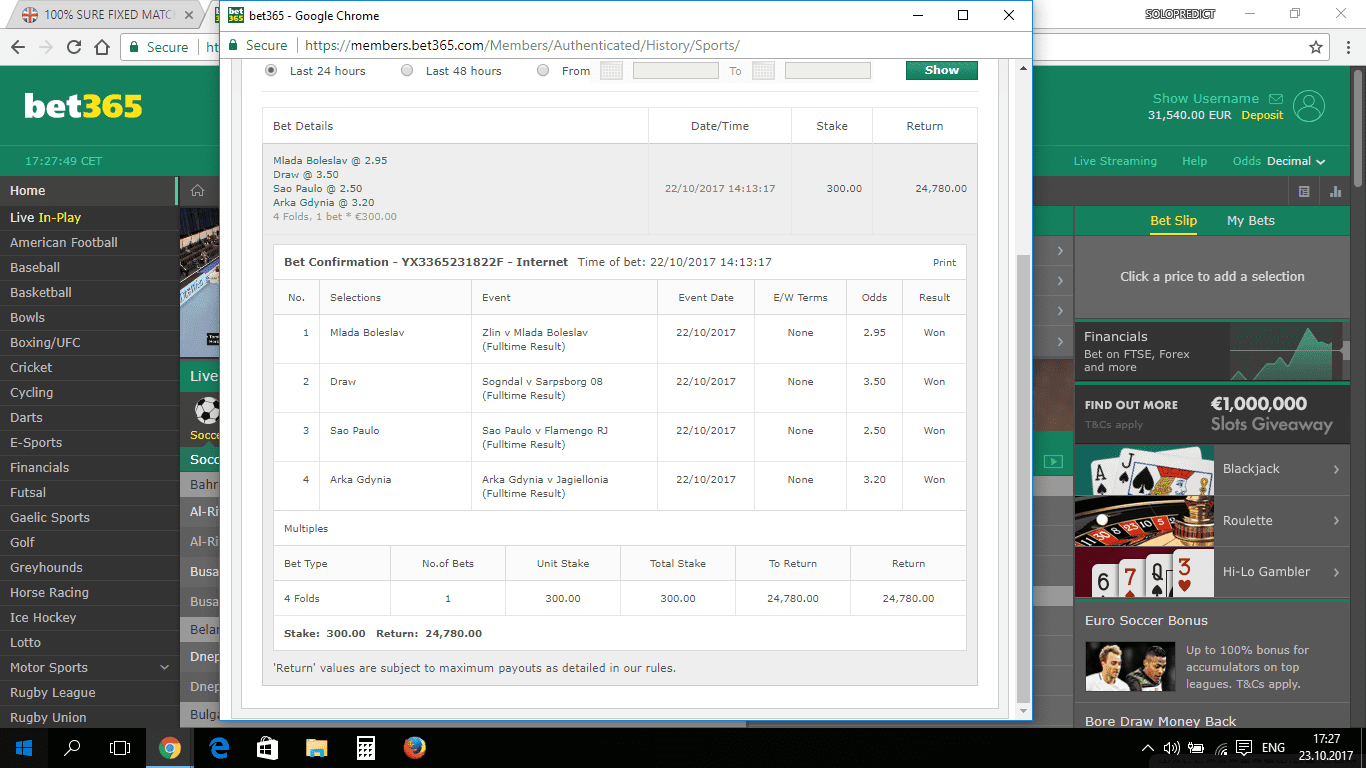The width and height of the screenshot is (1366, 768).
Task: Click the home icon in breadcrumb bar
Action: click(x=198, y=191)
